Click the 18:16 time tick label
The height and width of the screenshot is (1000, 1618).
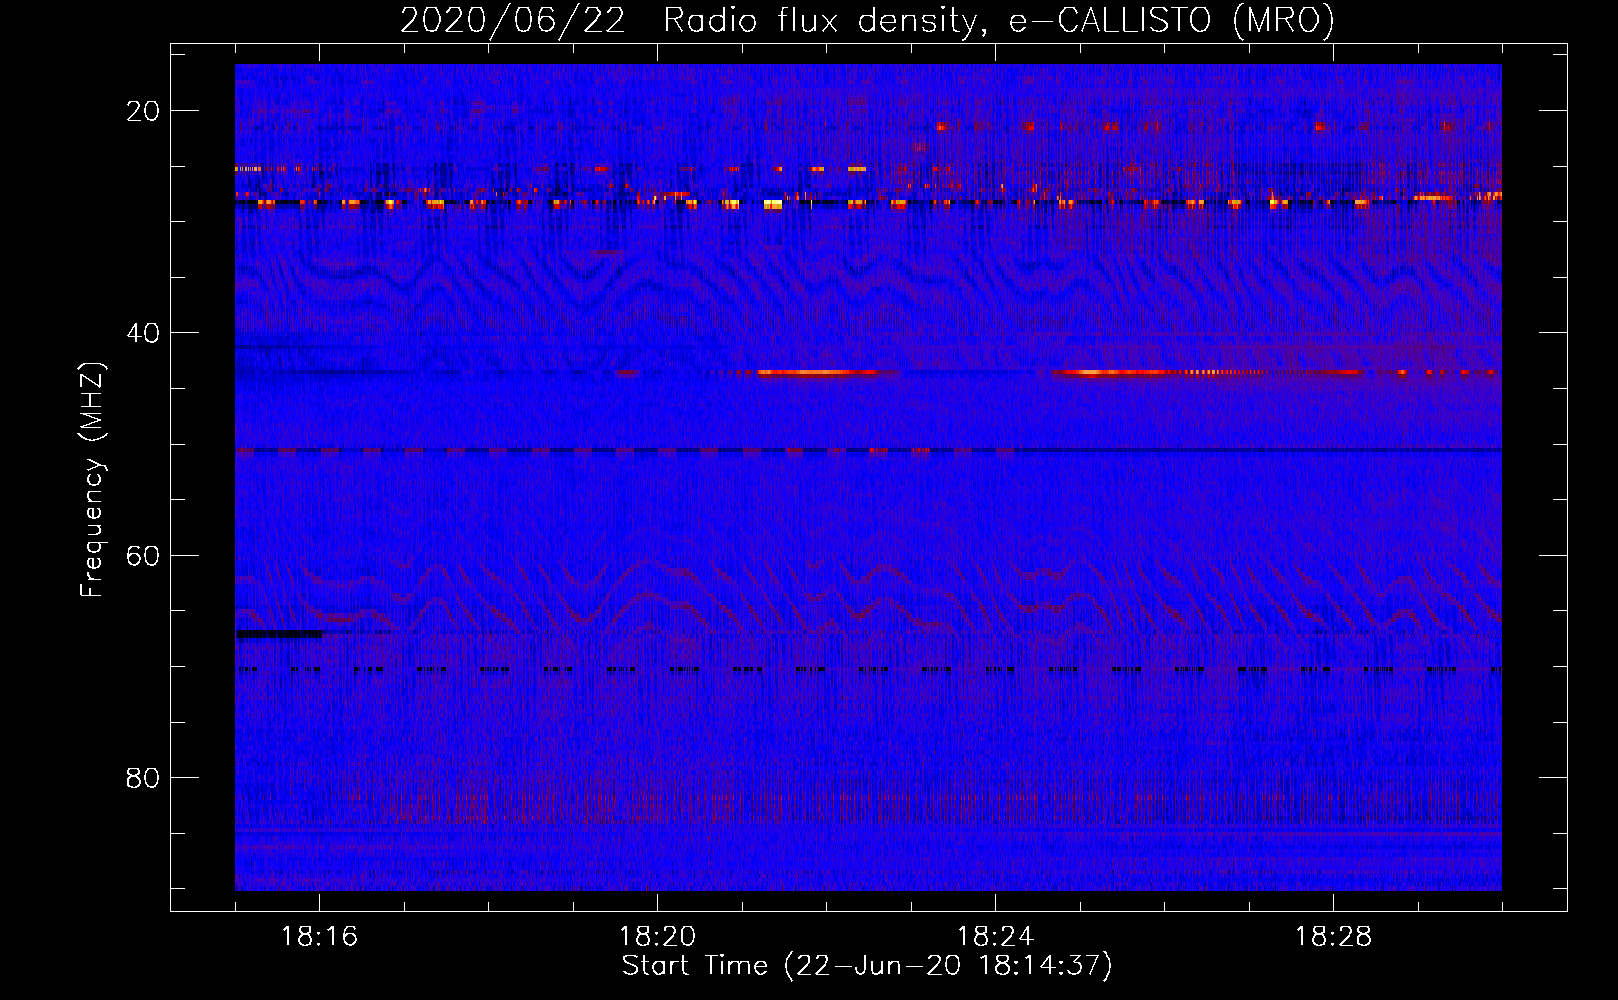(320, 937)
